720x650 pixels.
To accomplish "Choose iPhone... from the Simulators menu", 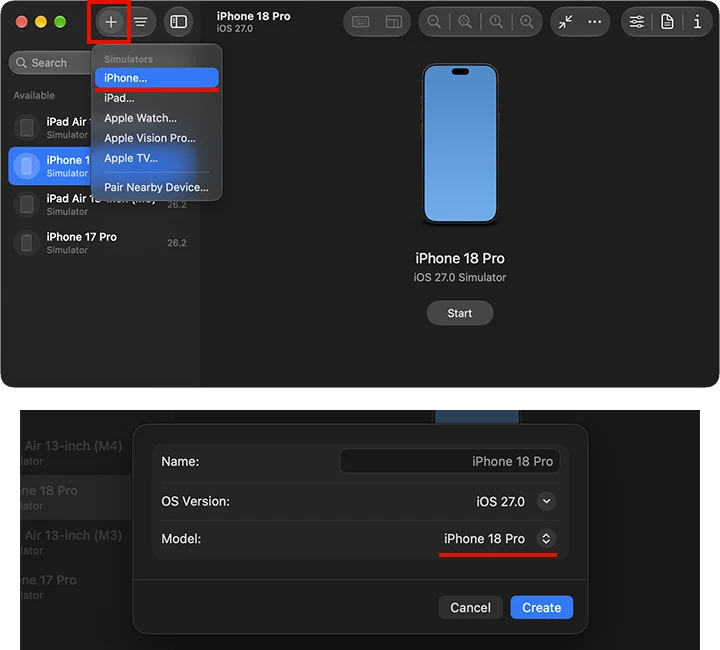I will (x=157, y=78).
